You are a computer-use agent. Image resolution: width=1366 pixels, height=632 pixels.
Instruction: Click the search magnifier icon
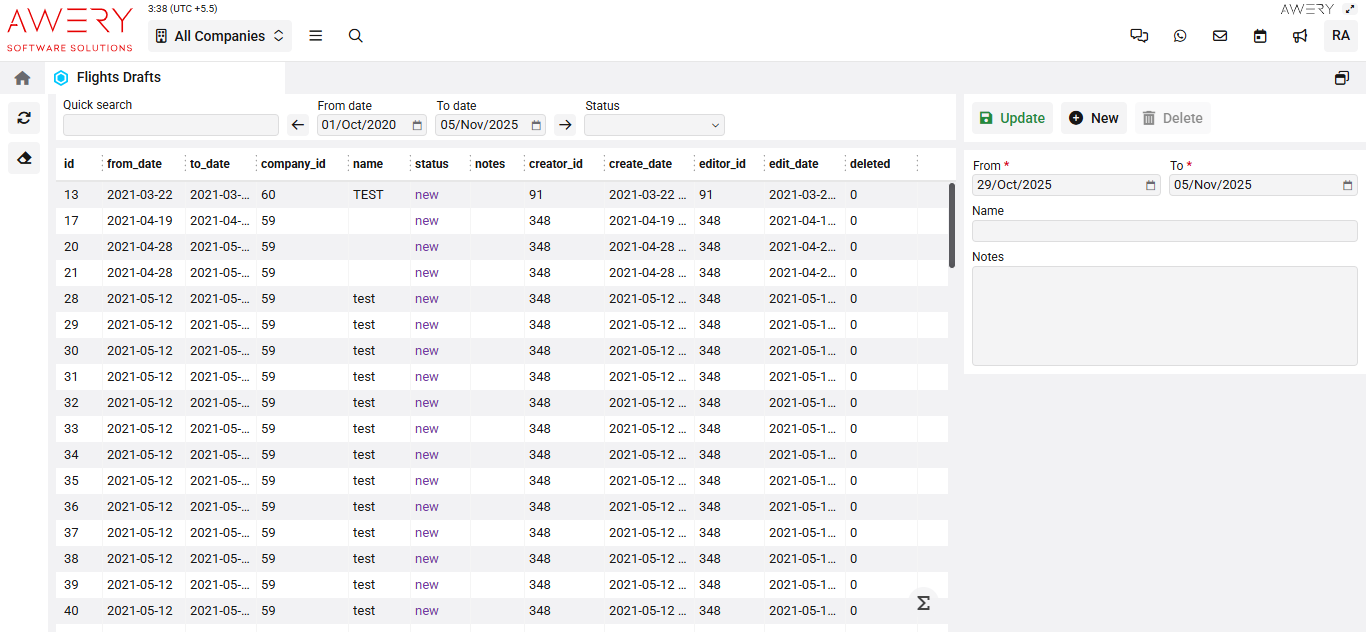[355, 36]
